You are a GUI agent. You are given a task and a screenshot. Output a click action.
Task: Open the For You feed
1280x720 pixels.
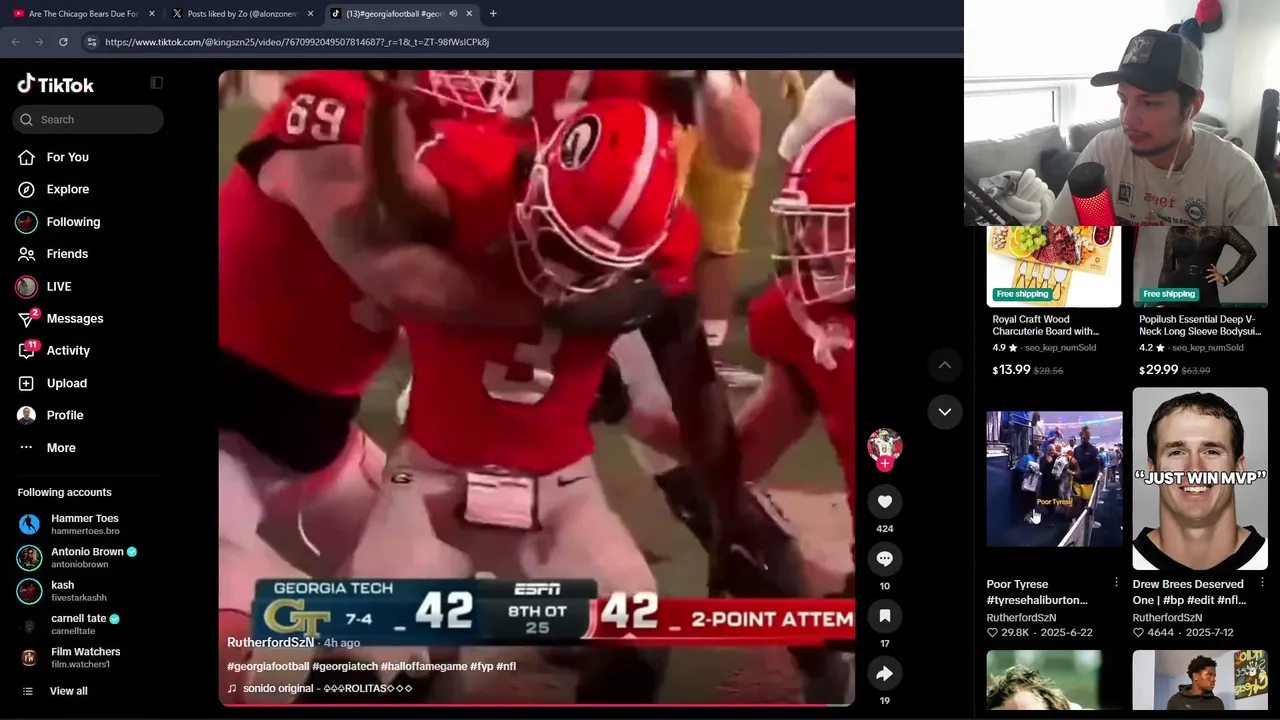pos(68,157)
